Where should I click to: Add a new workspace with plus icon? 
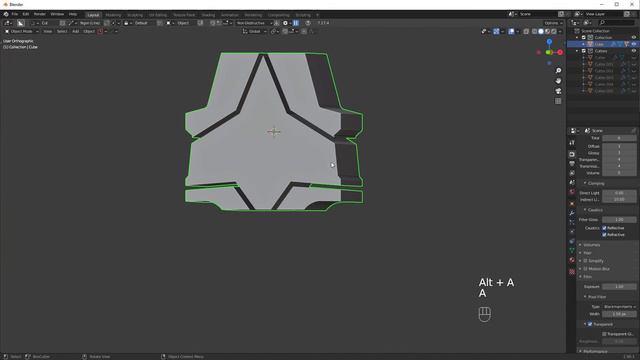pyautogui.click(x=317, y=15)
